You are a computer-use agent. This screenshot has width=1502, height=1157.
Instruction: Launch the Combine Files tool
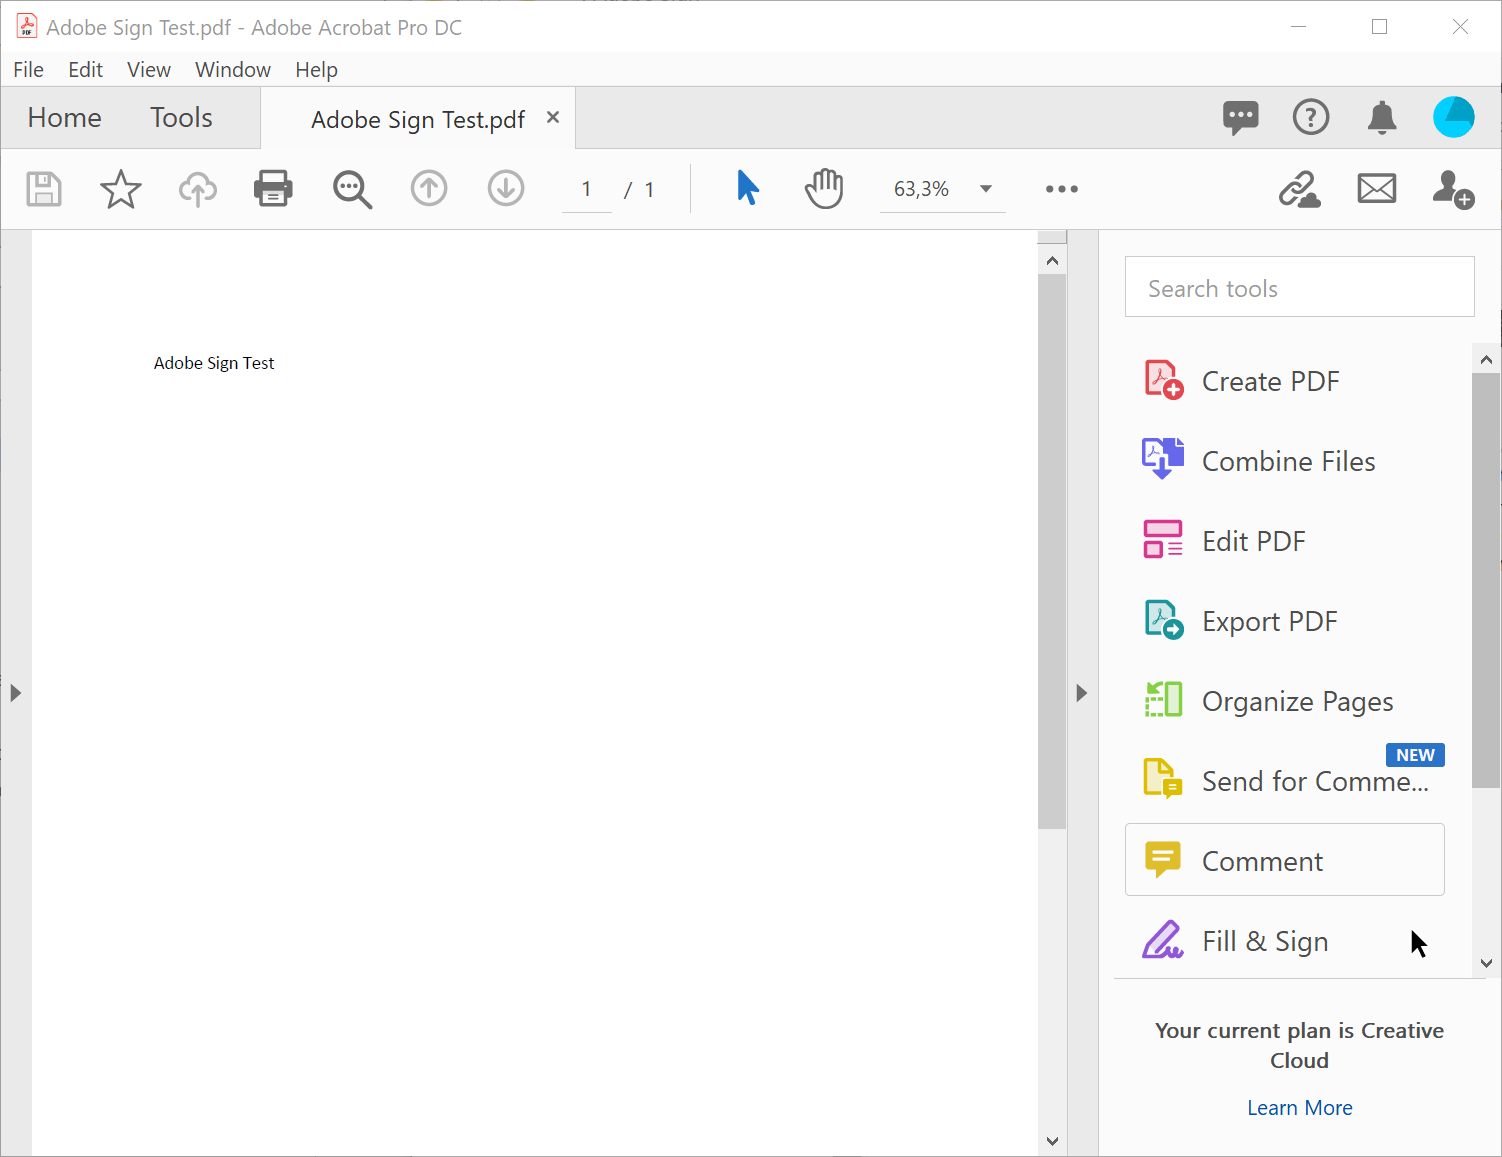[1285, 461]
